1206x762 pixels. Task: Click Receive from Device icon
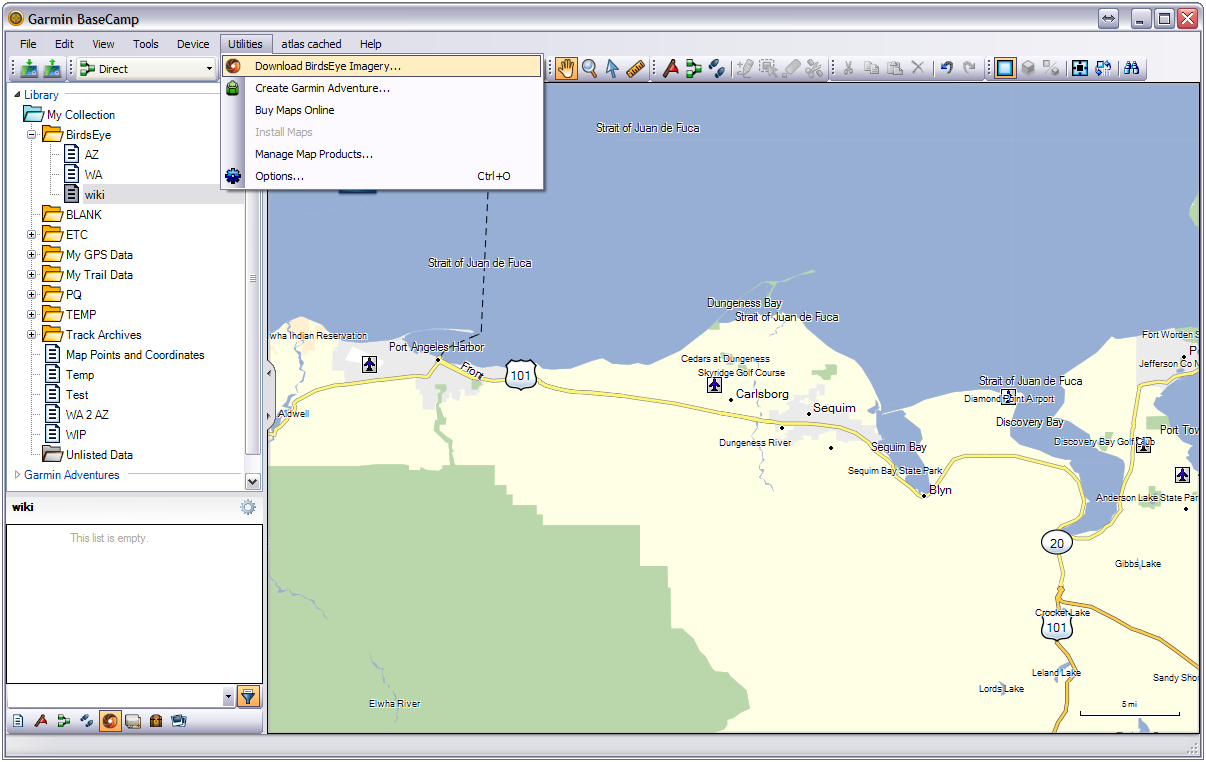[52, 68]
